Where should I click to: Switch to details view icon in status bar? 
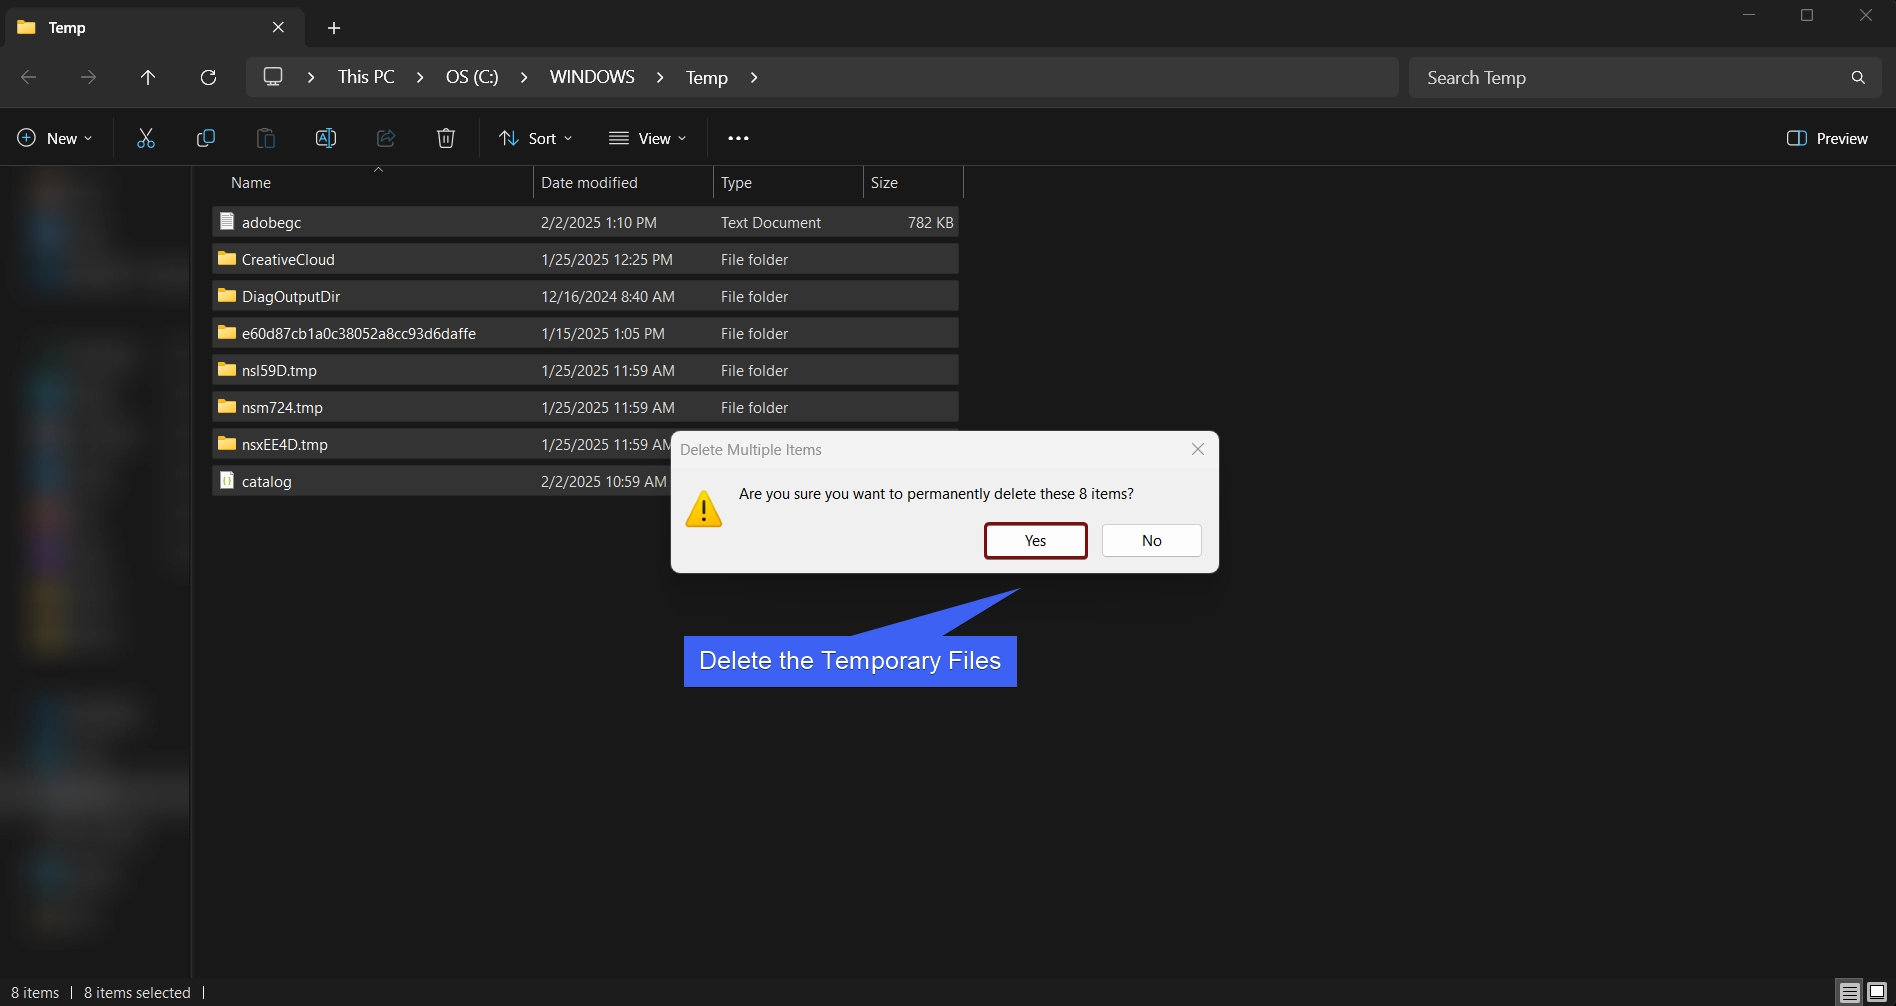click(x=1850, y=992)
